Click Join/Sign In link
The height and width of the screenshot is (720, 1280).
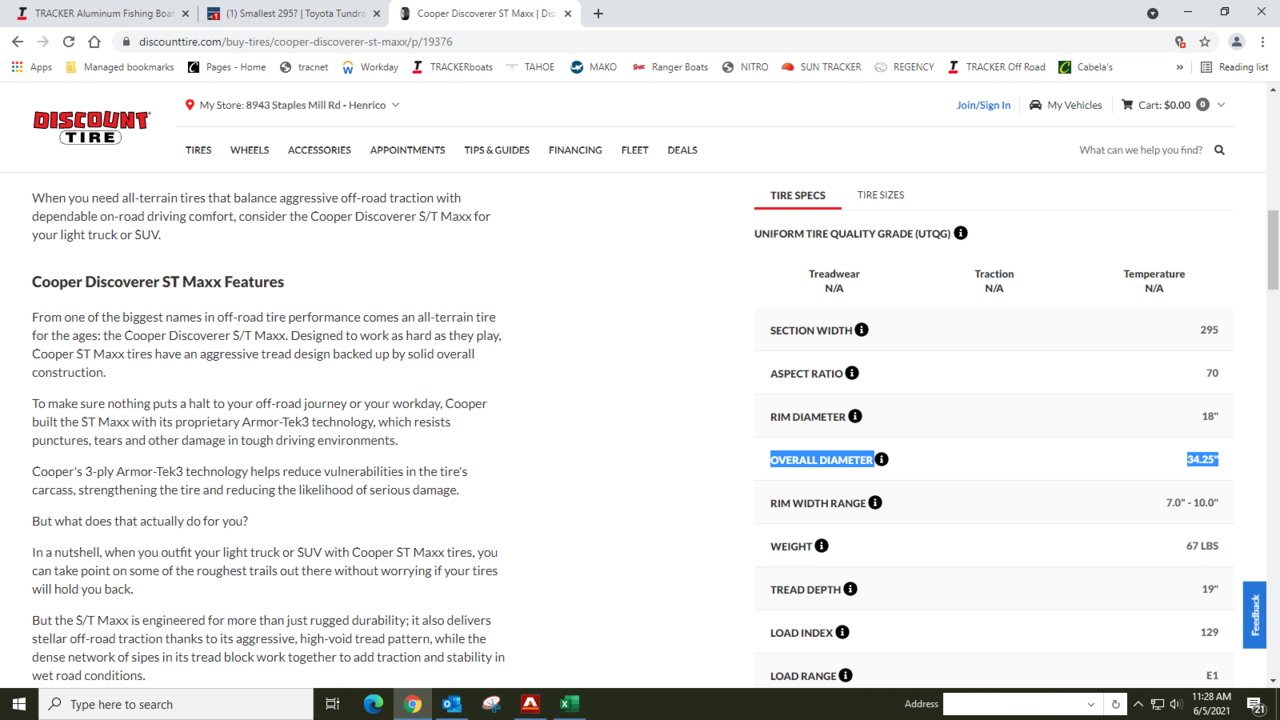(983, 105)
